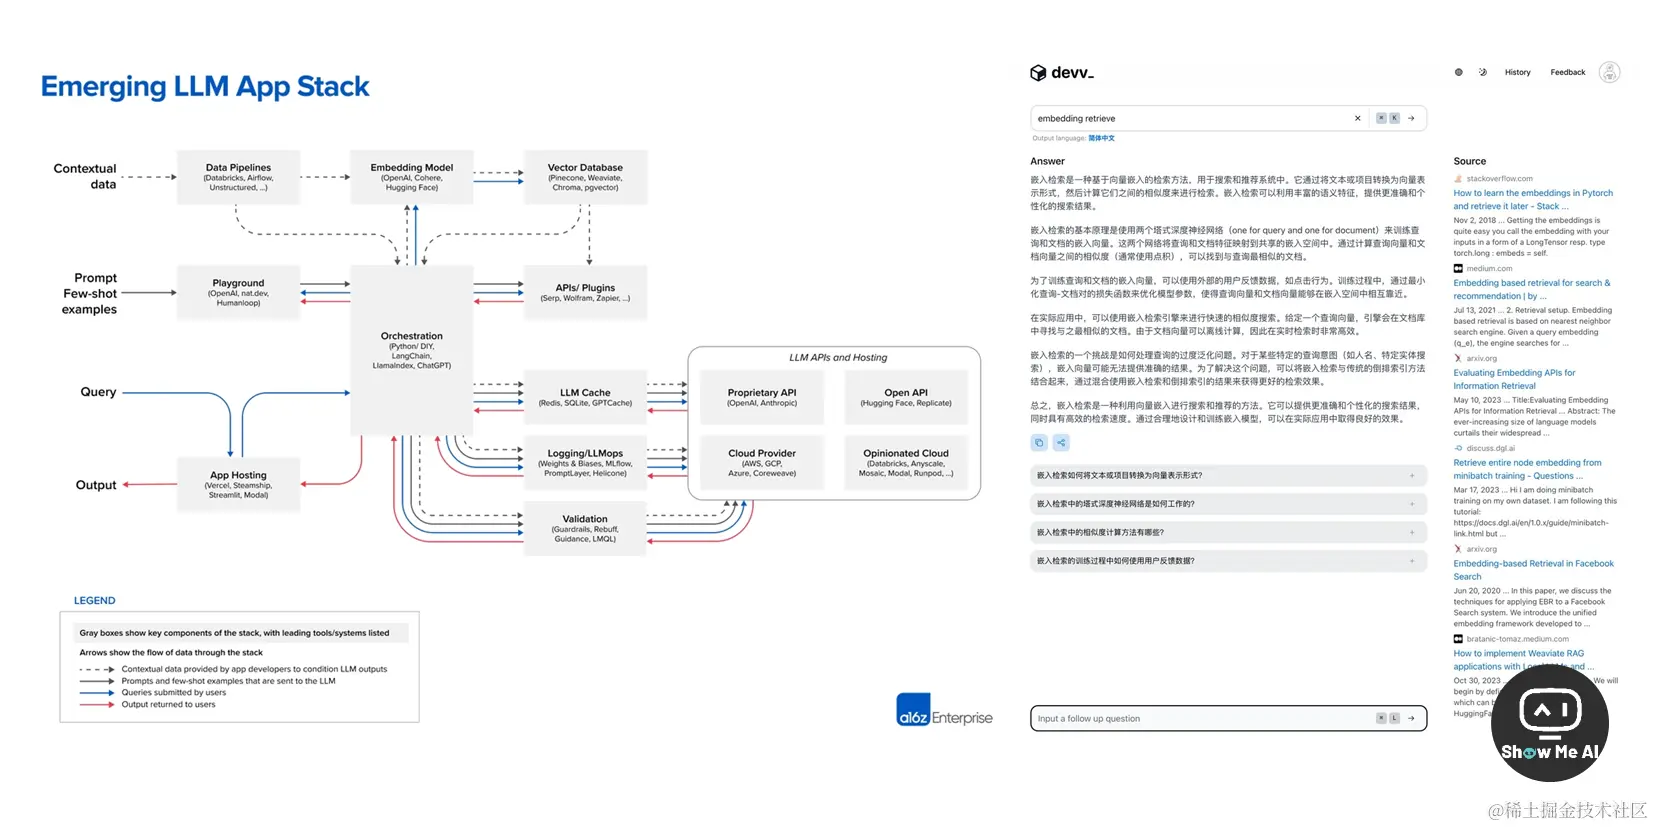Submit the search with the arrow icon

tap(1411, 118)
